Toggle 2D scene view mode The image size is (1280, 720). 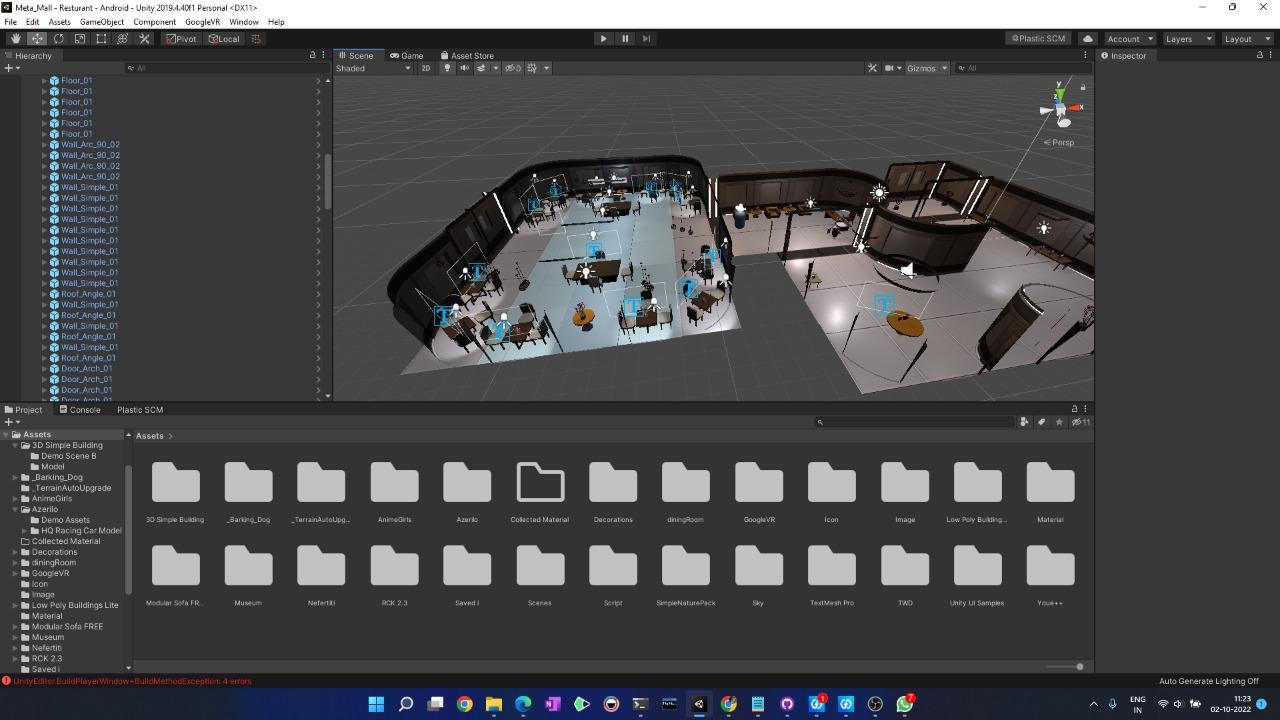coord(426,68)
